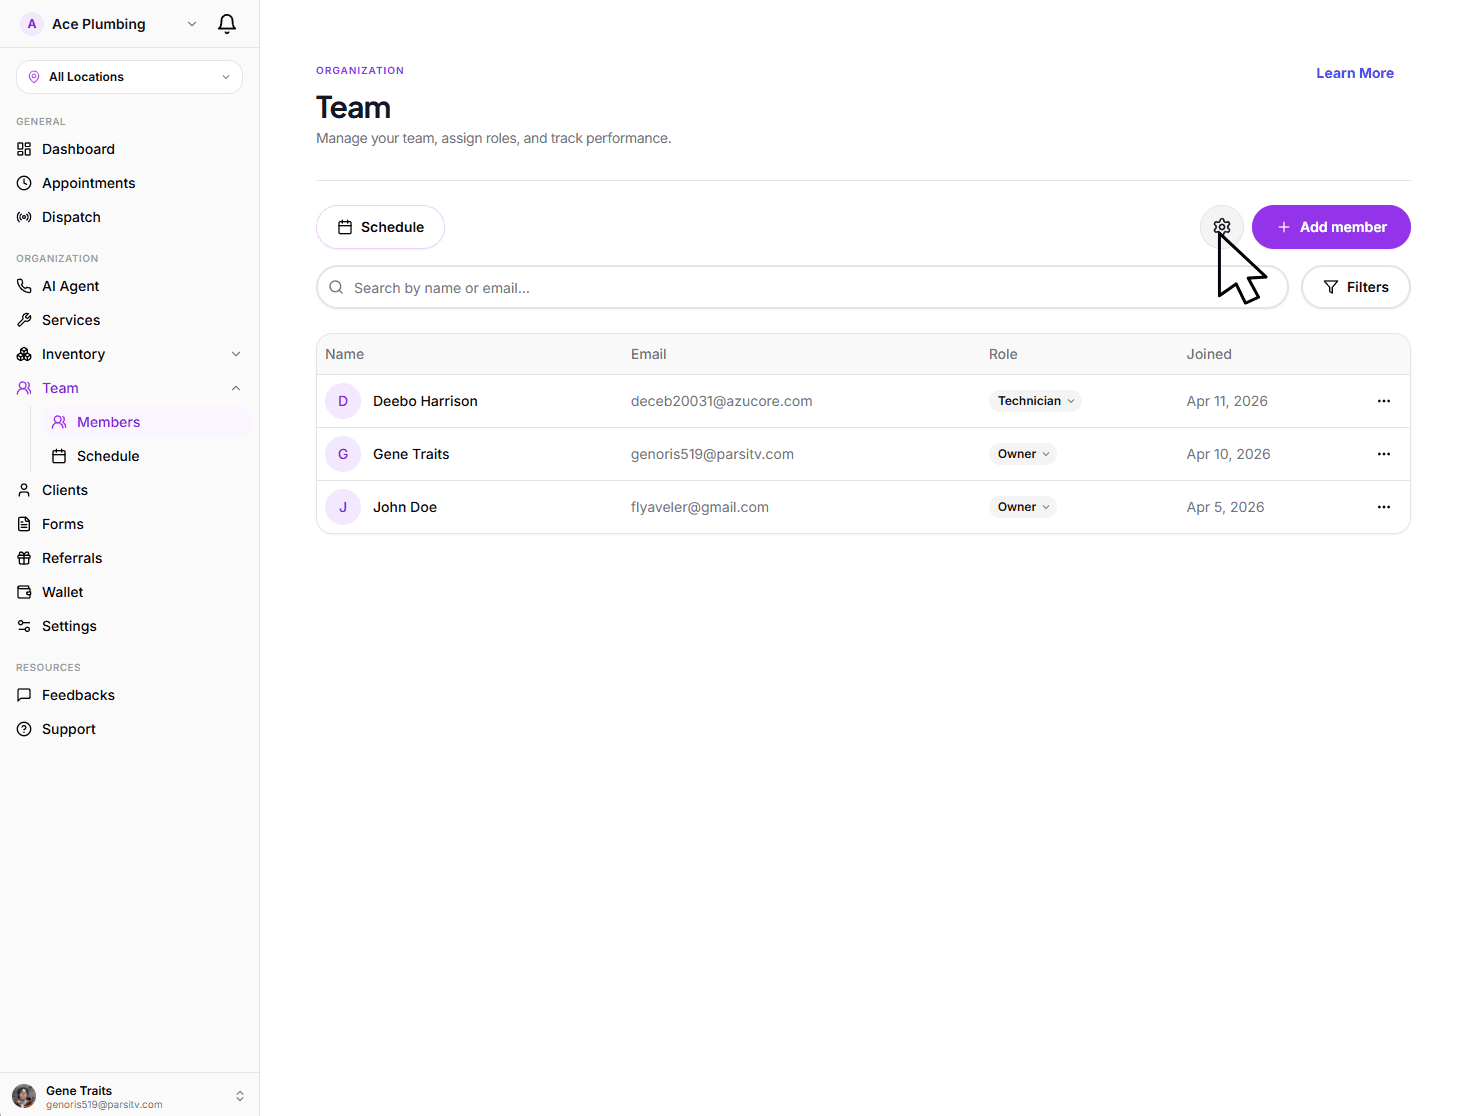Click the Wallet icon in sidebar
Screen dimensions: 1464x1116
coord(24,592)
